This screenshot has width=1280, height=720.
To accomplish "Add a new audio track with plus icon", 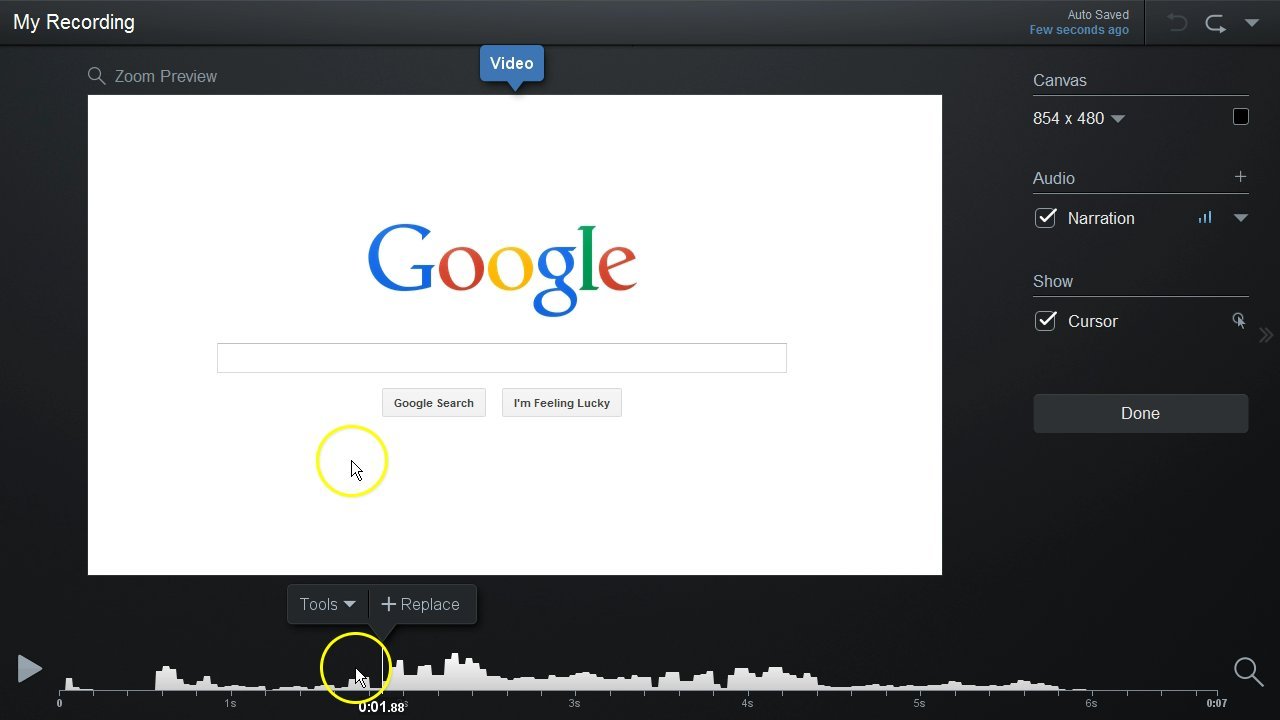I will coord(1241,177).
